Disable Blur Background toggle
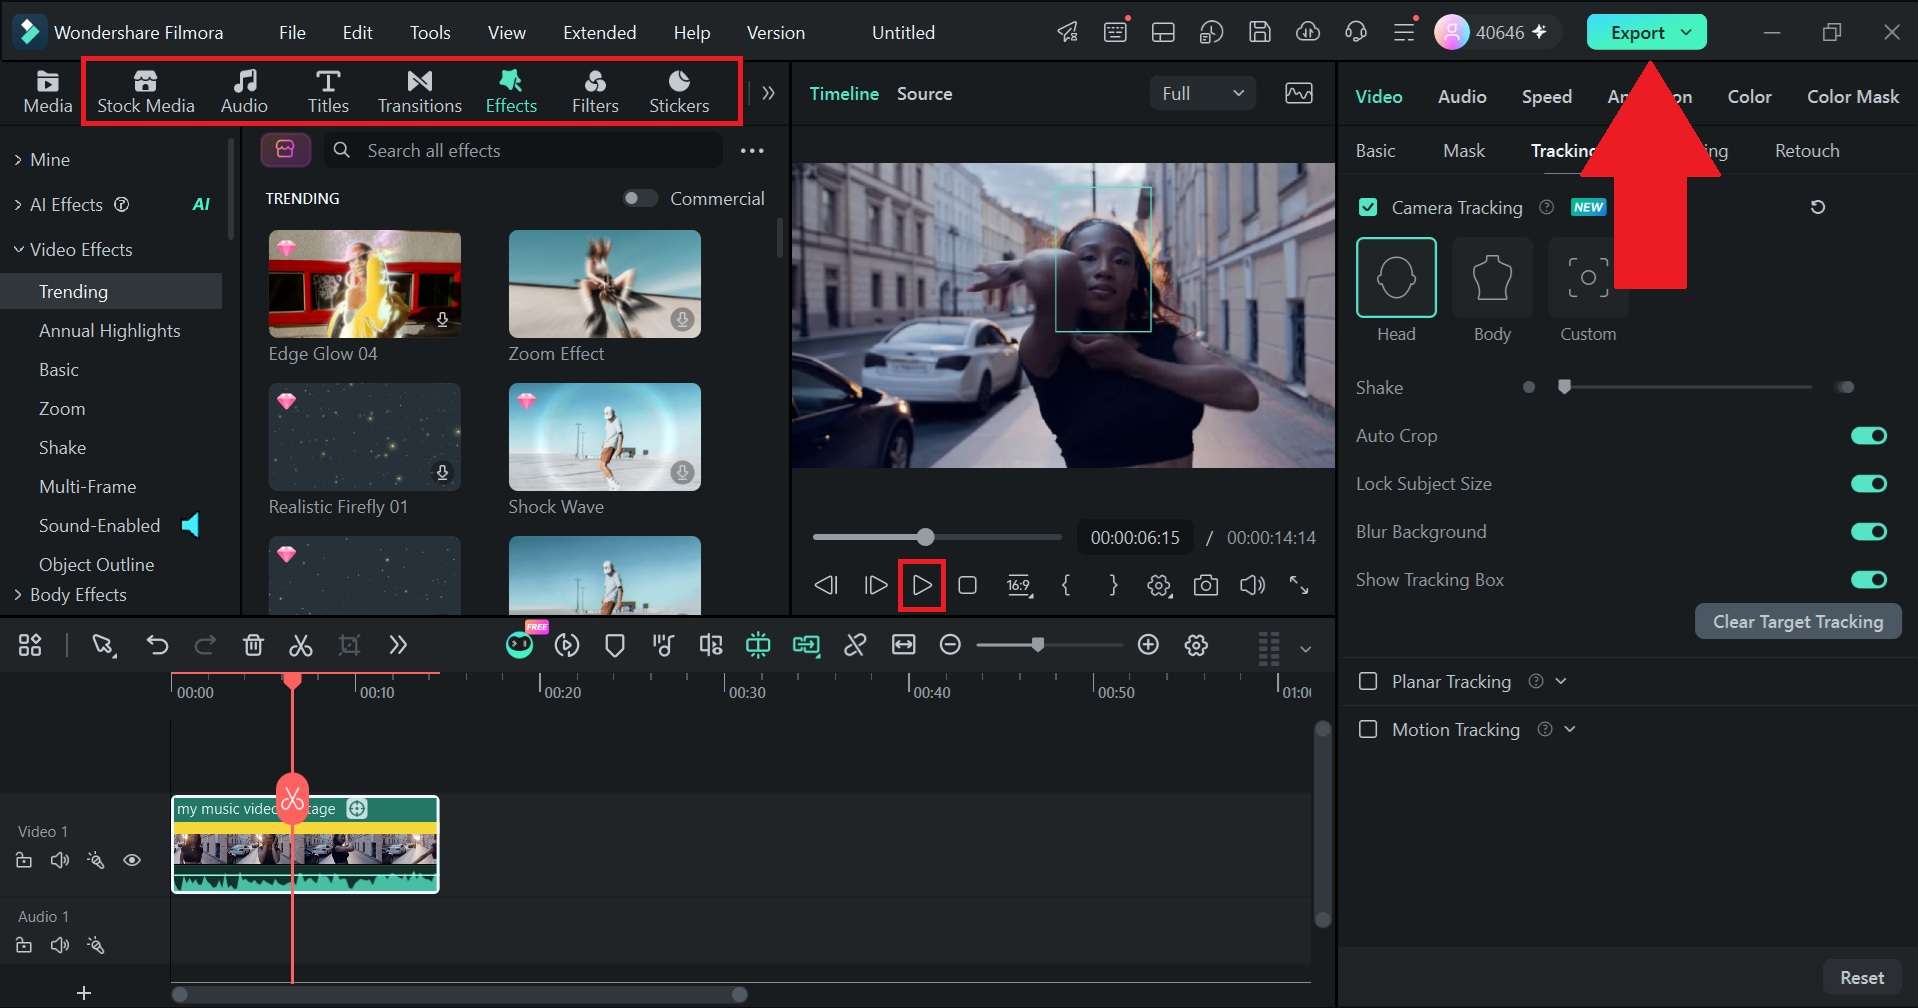Viewport: 1918px width, 1008px height. pos(1868,531)
